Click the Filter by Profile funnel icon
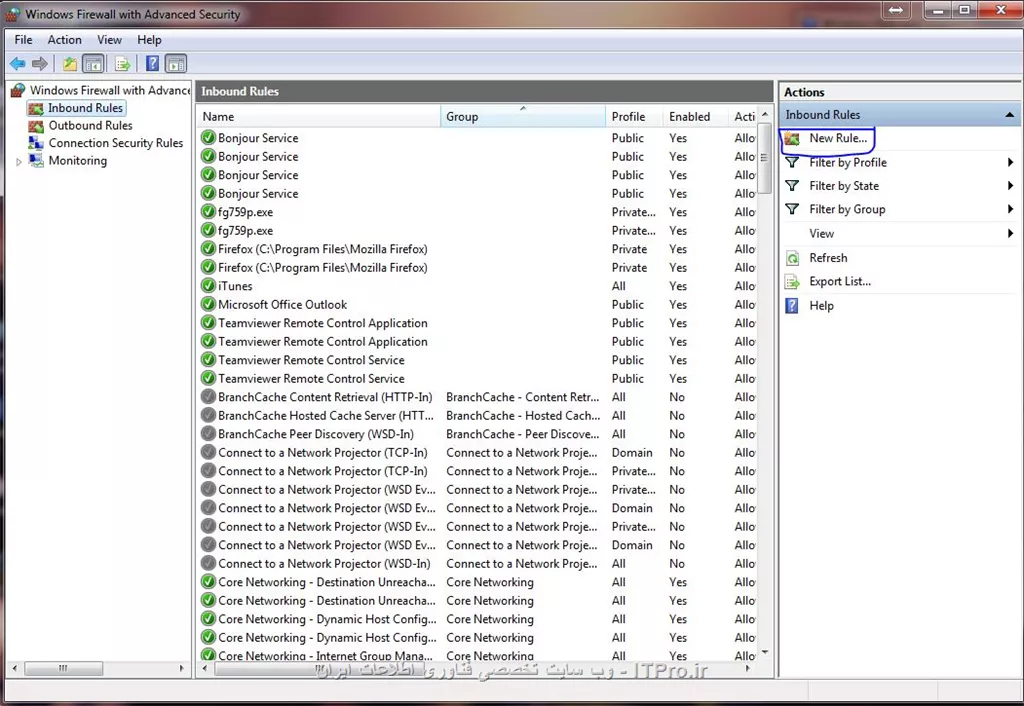The image size is (1024, 706). tap(792, 162)
